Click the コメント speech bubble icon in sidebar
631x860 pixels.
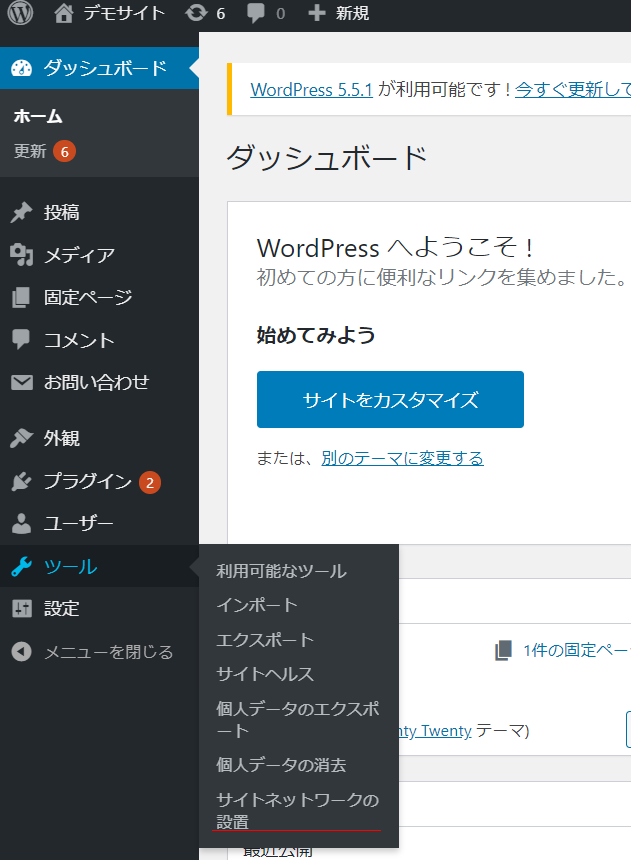pyautogui.click(x=21, y=340)
